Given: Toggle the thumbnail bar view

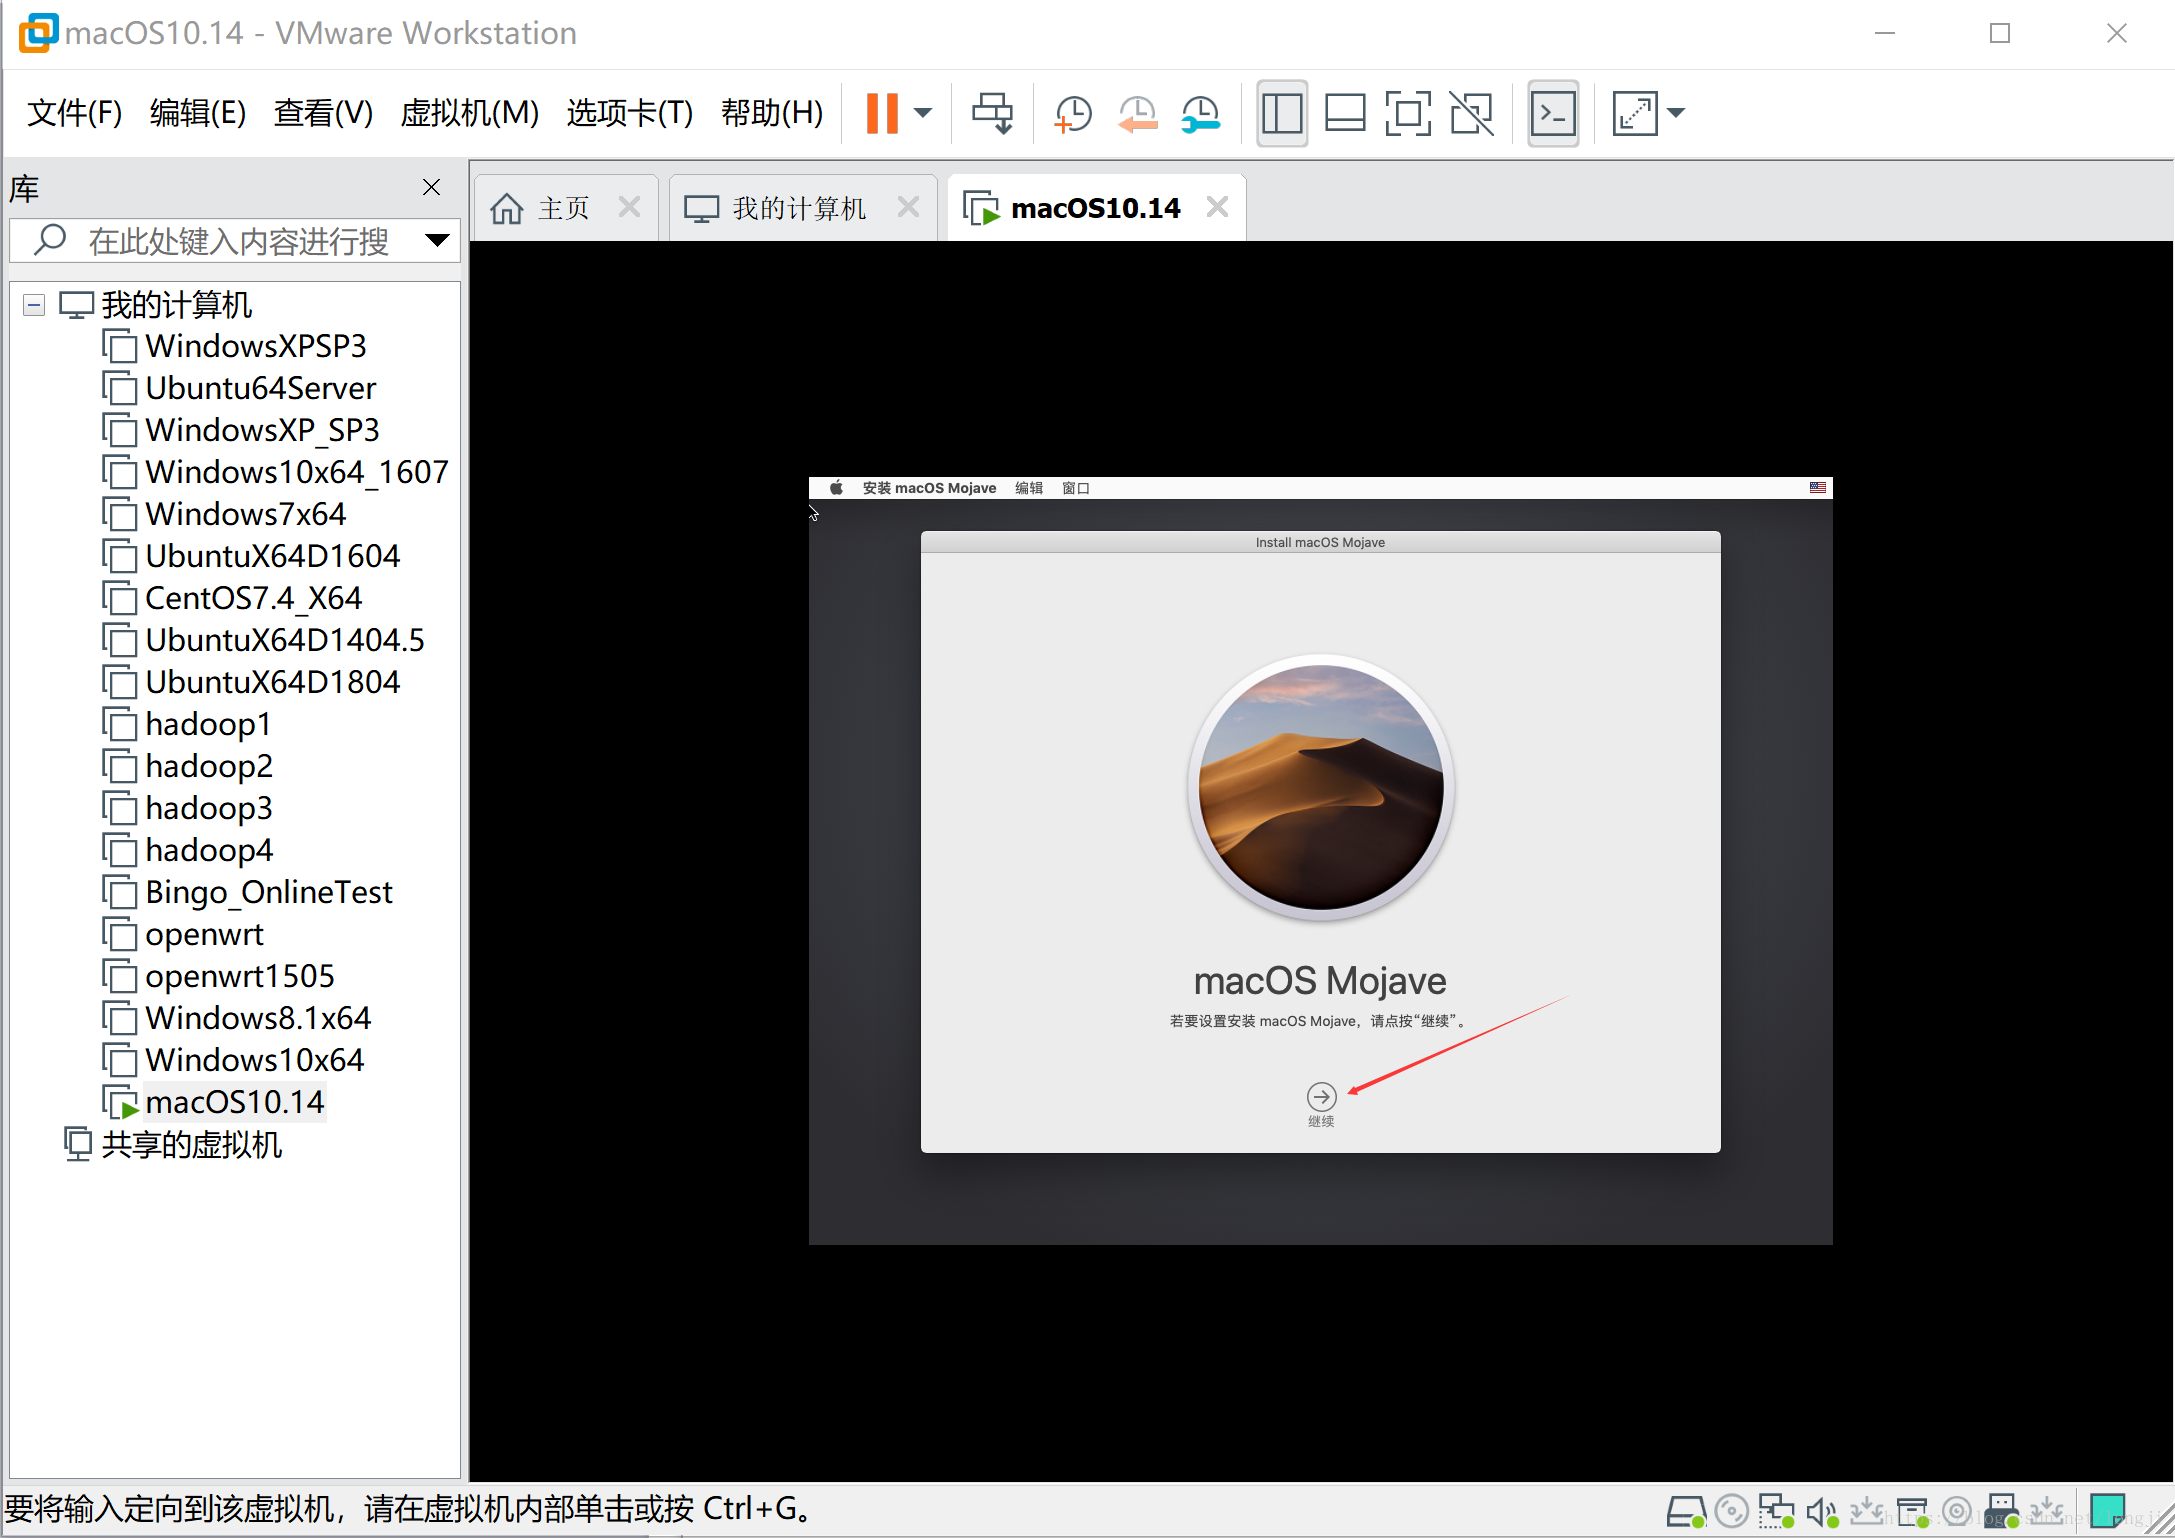Looking at the screenshot, I should (1345, 113).
